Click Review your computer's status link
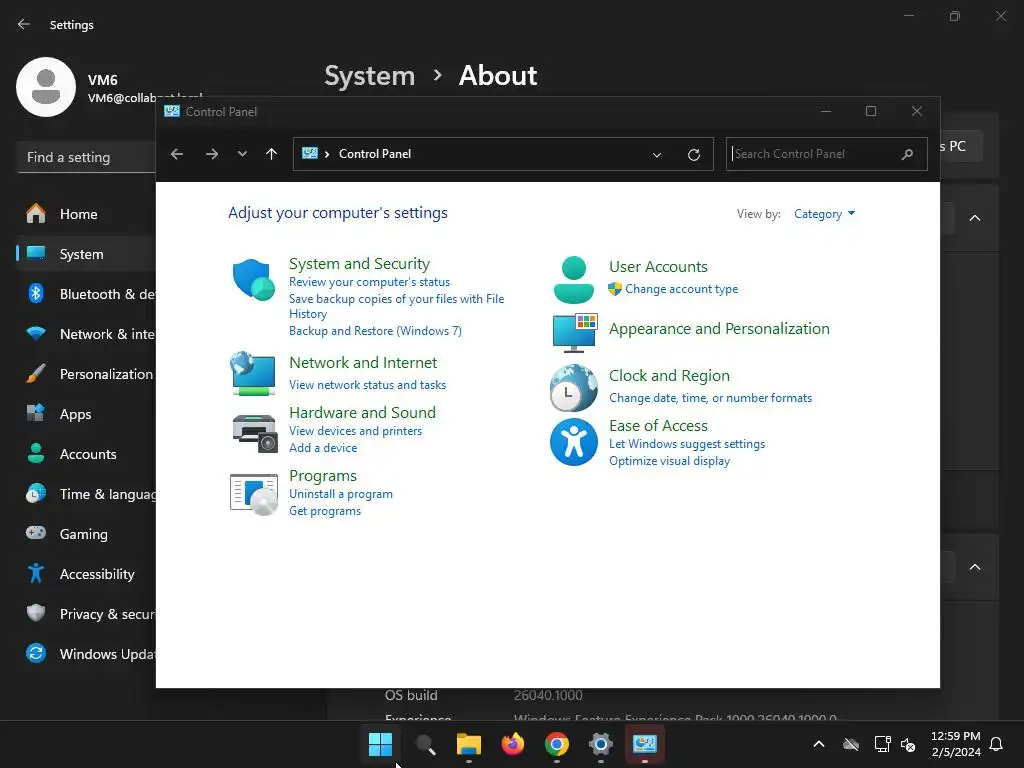 click(370, 282)
